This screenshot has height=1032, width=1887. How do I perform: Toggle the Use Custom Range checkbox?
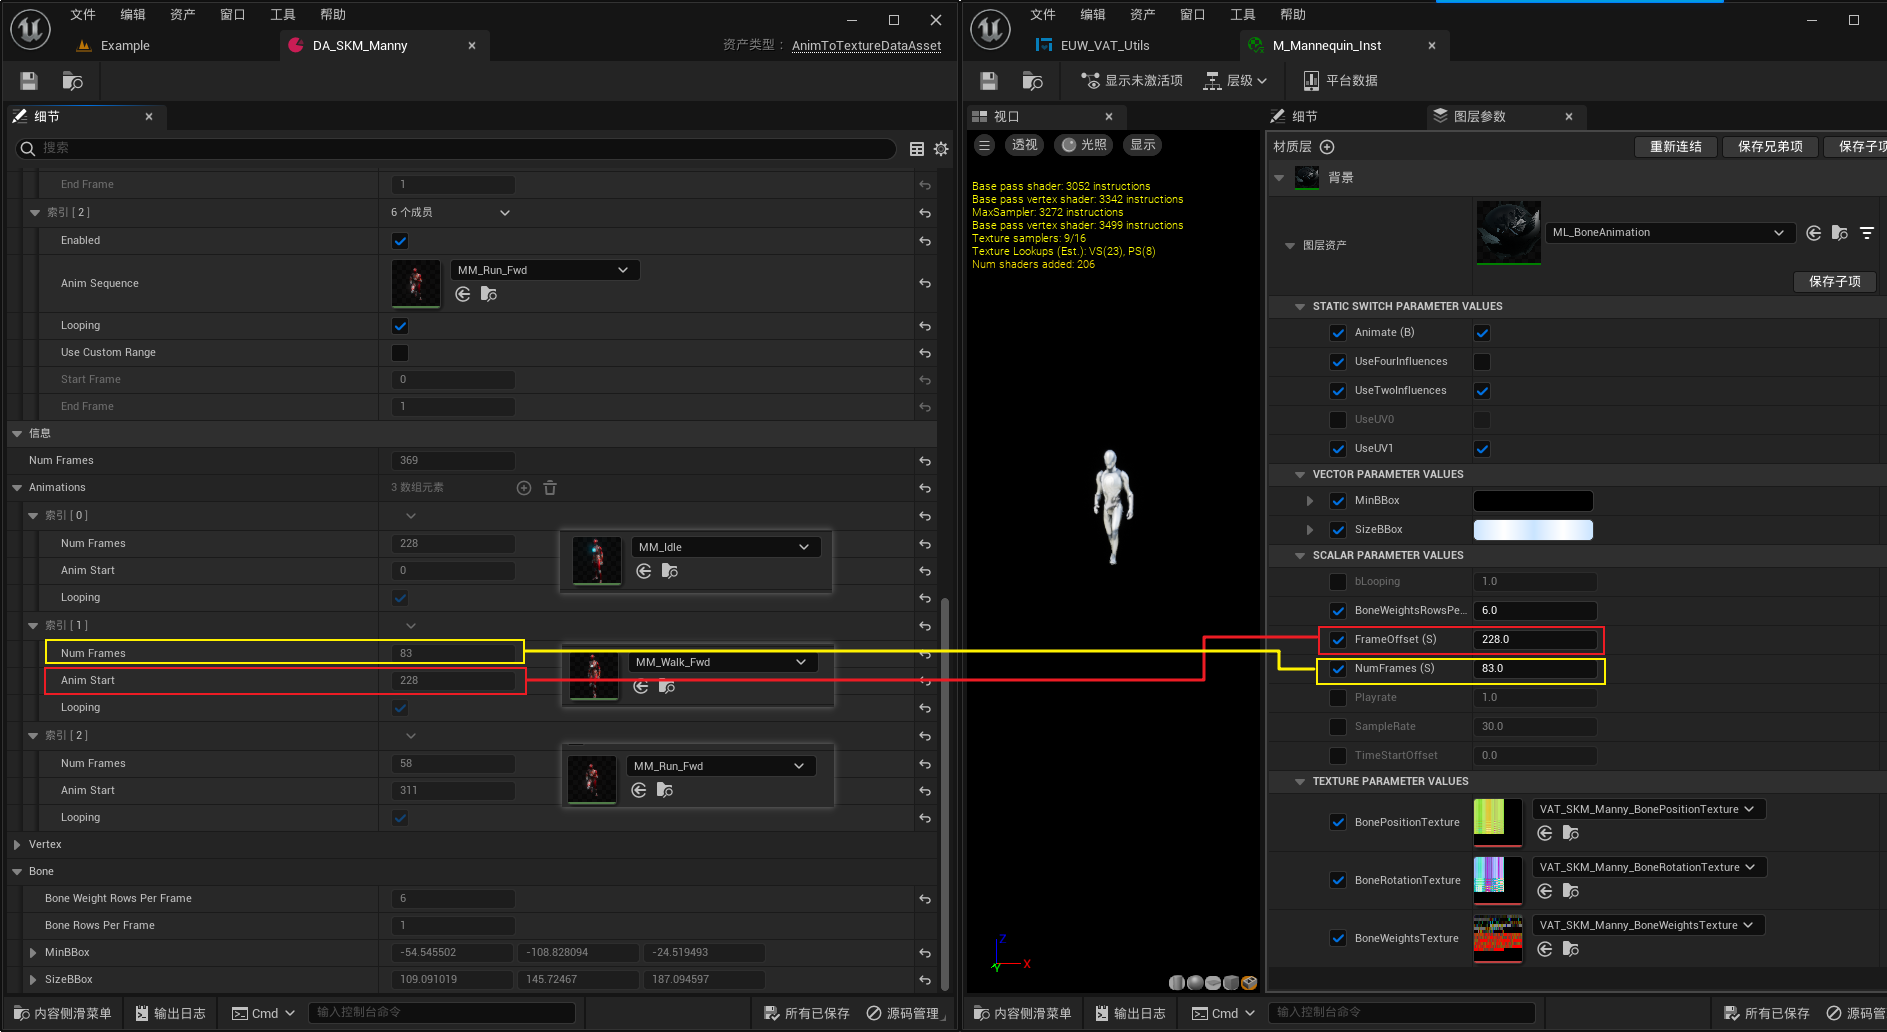(400, 353)
